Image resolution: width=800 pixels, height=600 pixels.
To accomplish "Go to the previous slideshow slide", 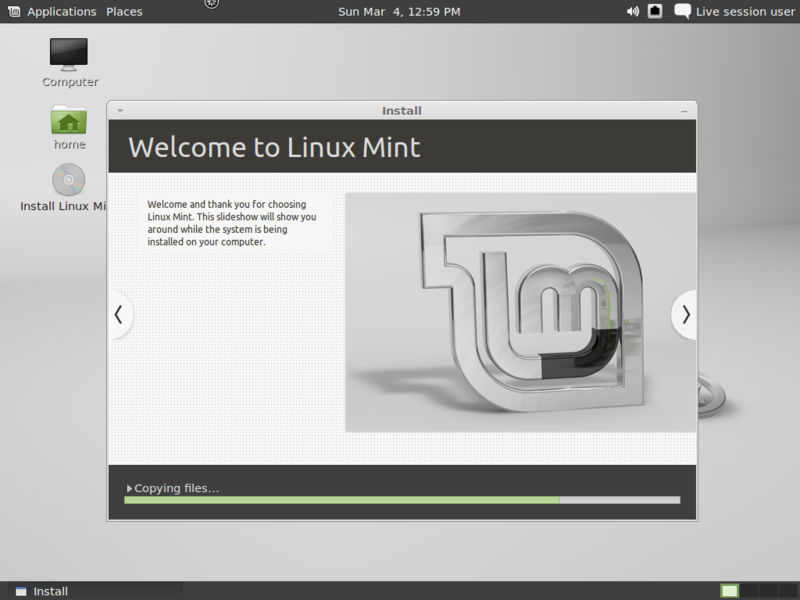I will pos(120,315).
